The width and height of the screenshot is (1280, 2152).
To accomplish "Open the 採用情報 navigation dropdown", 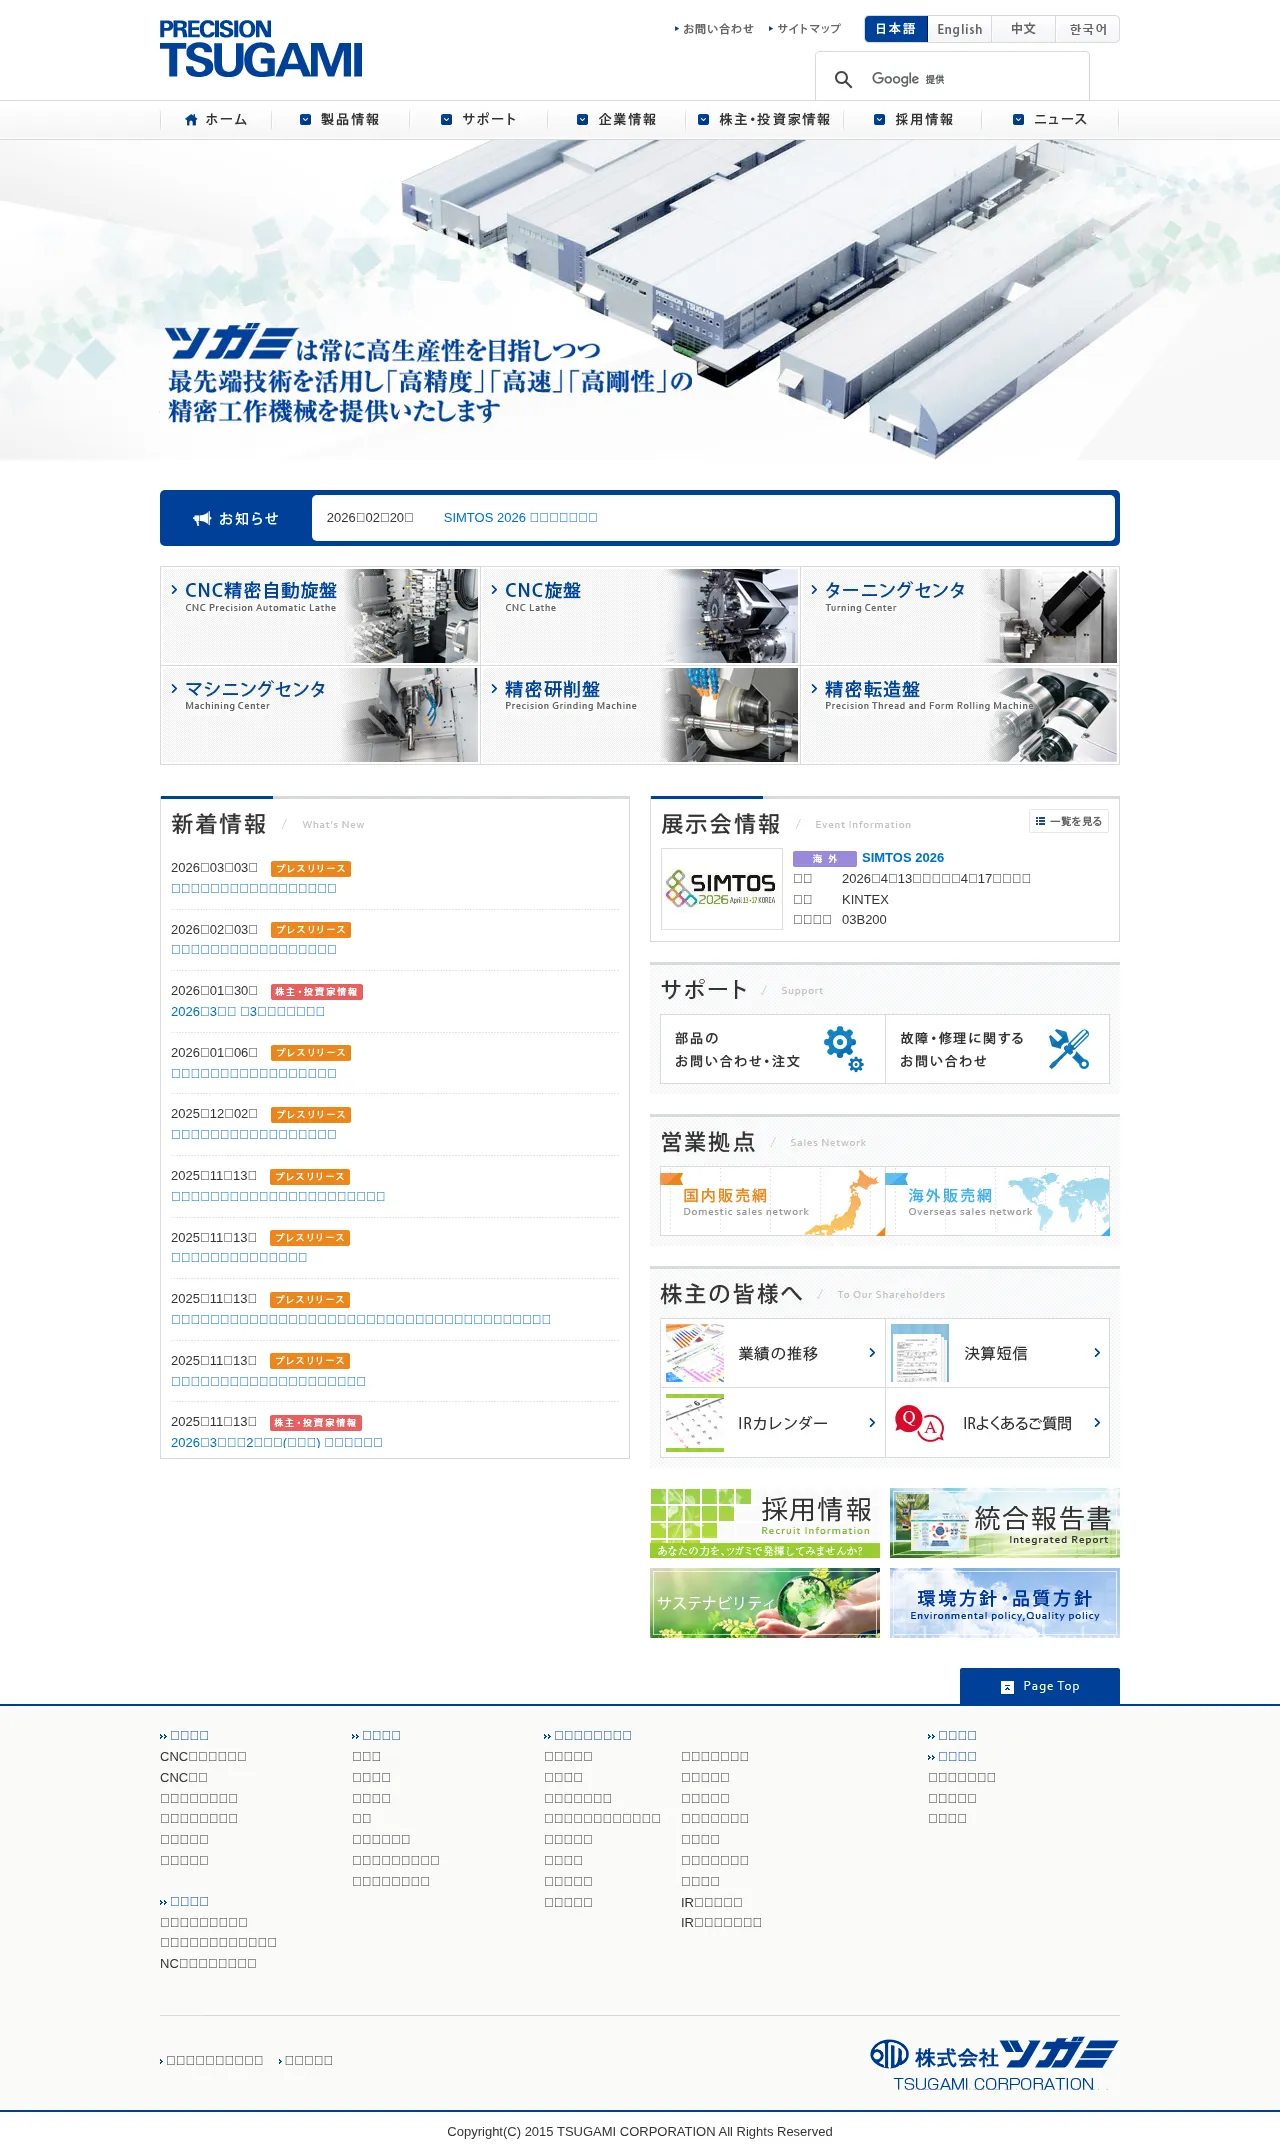I will pos(914,120).
